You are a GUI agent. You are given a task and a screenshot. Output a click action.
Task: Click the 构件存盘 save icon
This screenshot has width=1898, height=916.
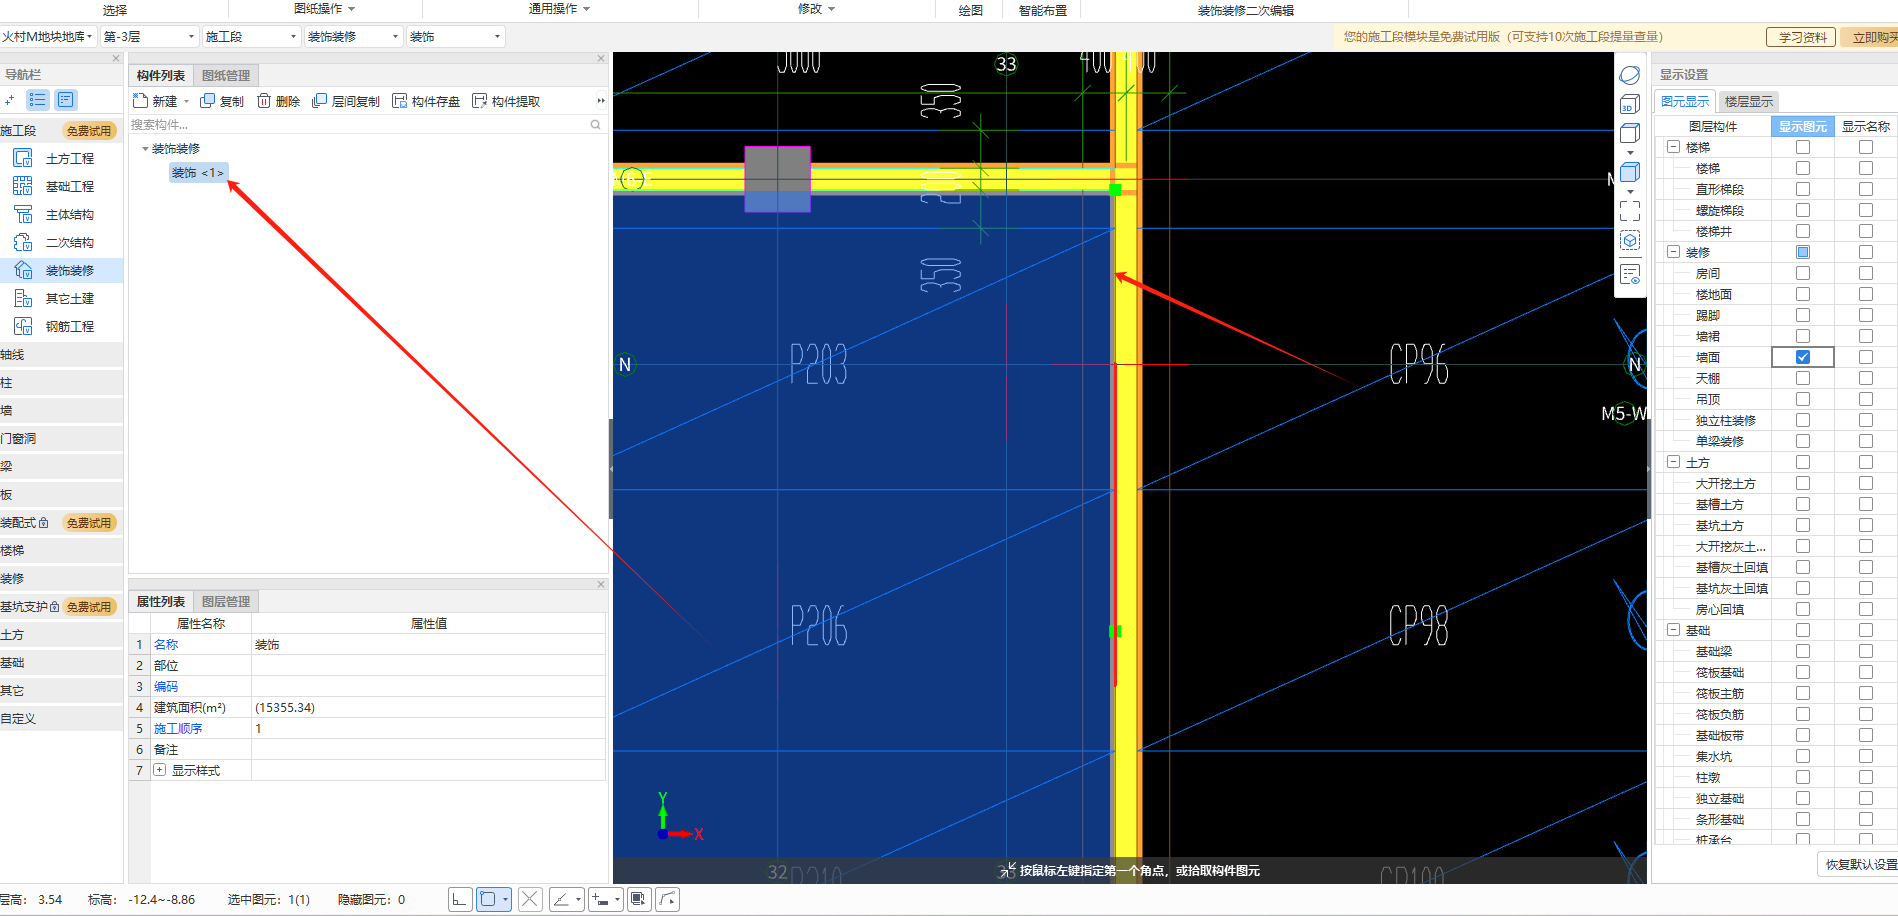(400, 101)
